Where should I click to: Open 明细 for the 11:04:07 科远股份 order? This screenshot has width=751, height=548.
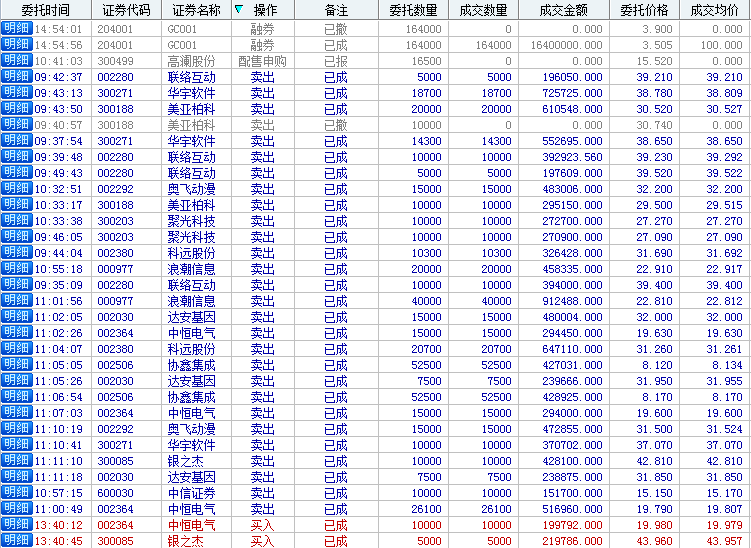[x=17, y=349]
